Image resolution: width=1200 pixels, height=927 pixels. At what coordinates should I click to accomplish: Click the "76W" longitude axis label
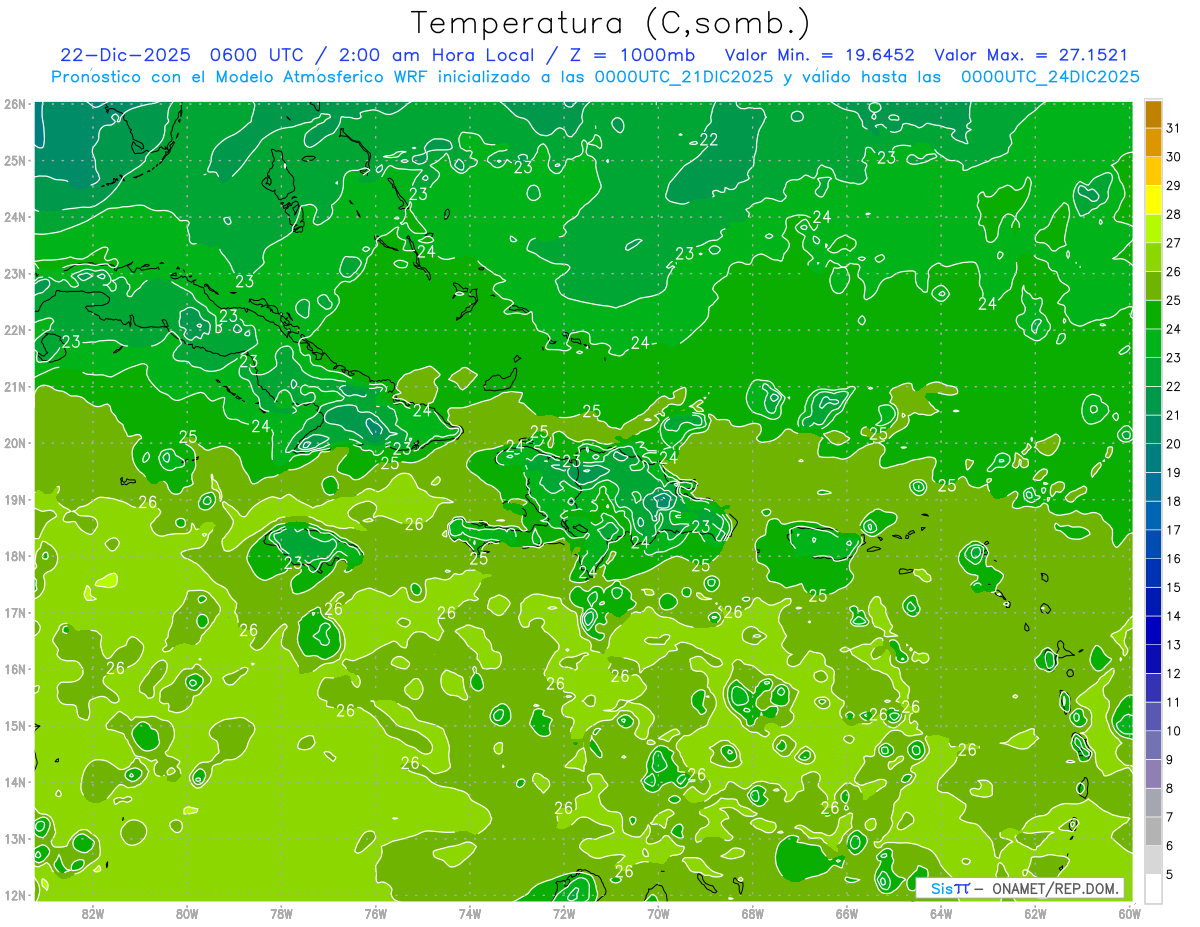376,913
